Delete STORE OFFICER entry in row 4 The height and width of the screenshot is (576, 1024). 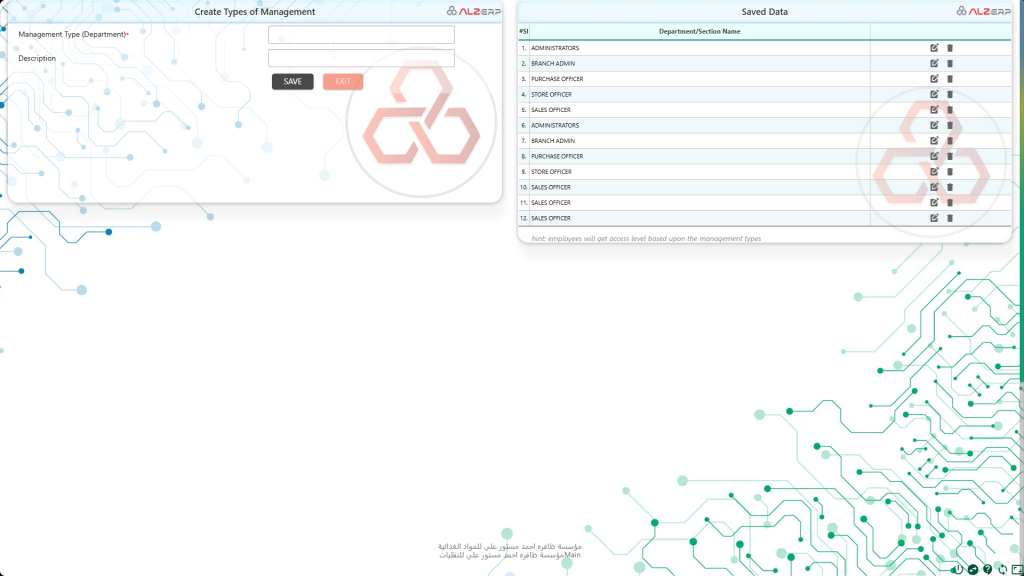950,94
